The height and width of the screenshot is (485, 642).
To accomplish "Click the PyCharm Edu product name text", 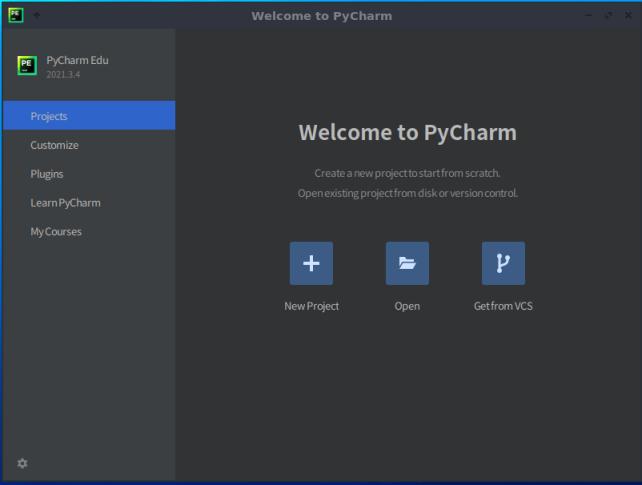I will 77,60.
